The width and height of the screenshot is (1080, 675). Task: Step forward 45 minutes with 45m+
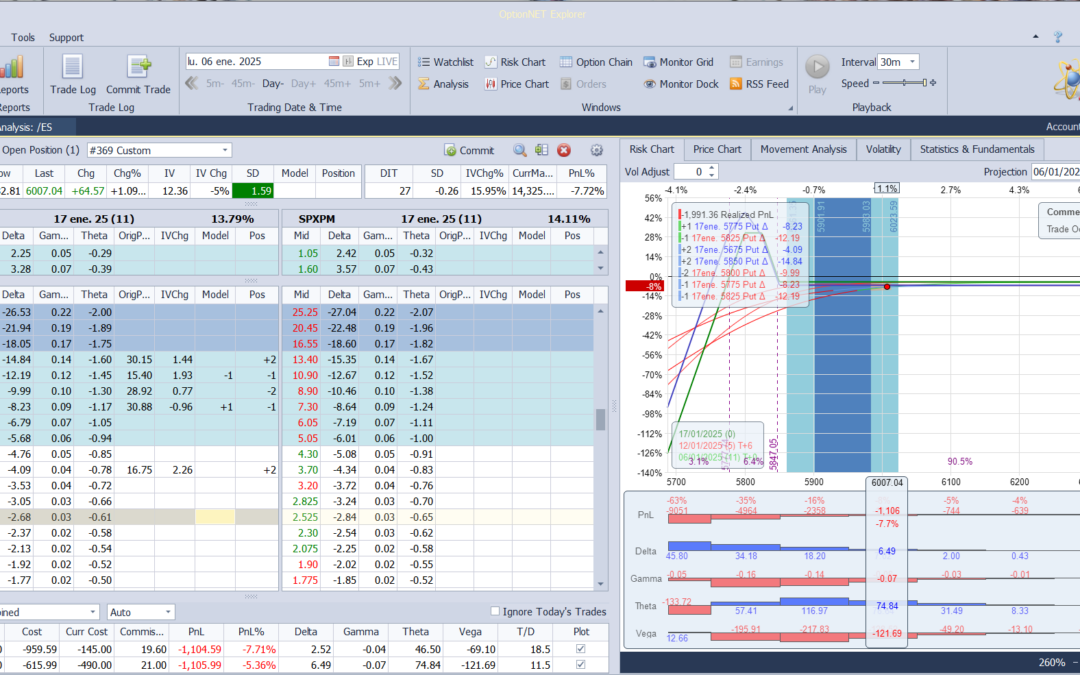pyautogui.click(x=338, y=83)
